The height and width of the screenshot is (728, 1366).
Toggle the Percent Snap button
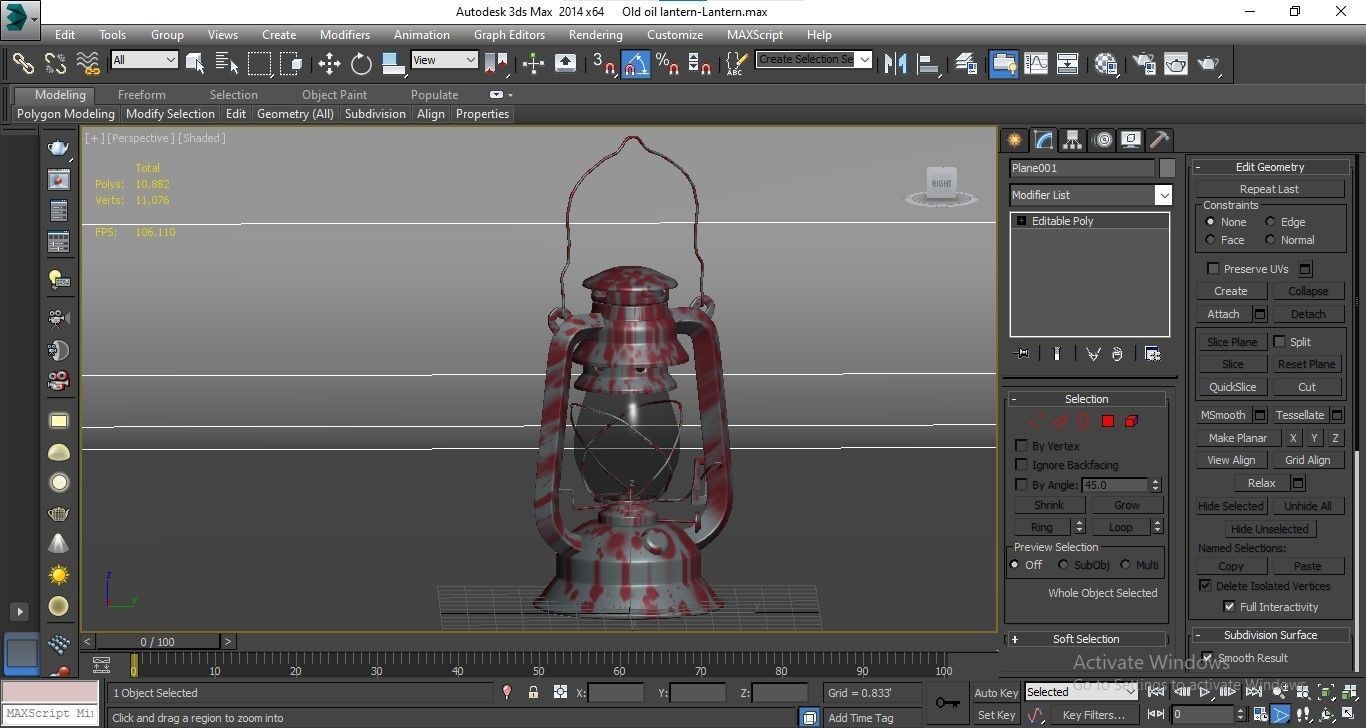(668, 64)
